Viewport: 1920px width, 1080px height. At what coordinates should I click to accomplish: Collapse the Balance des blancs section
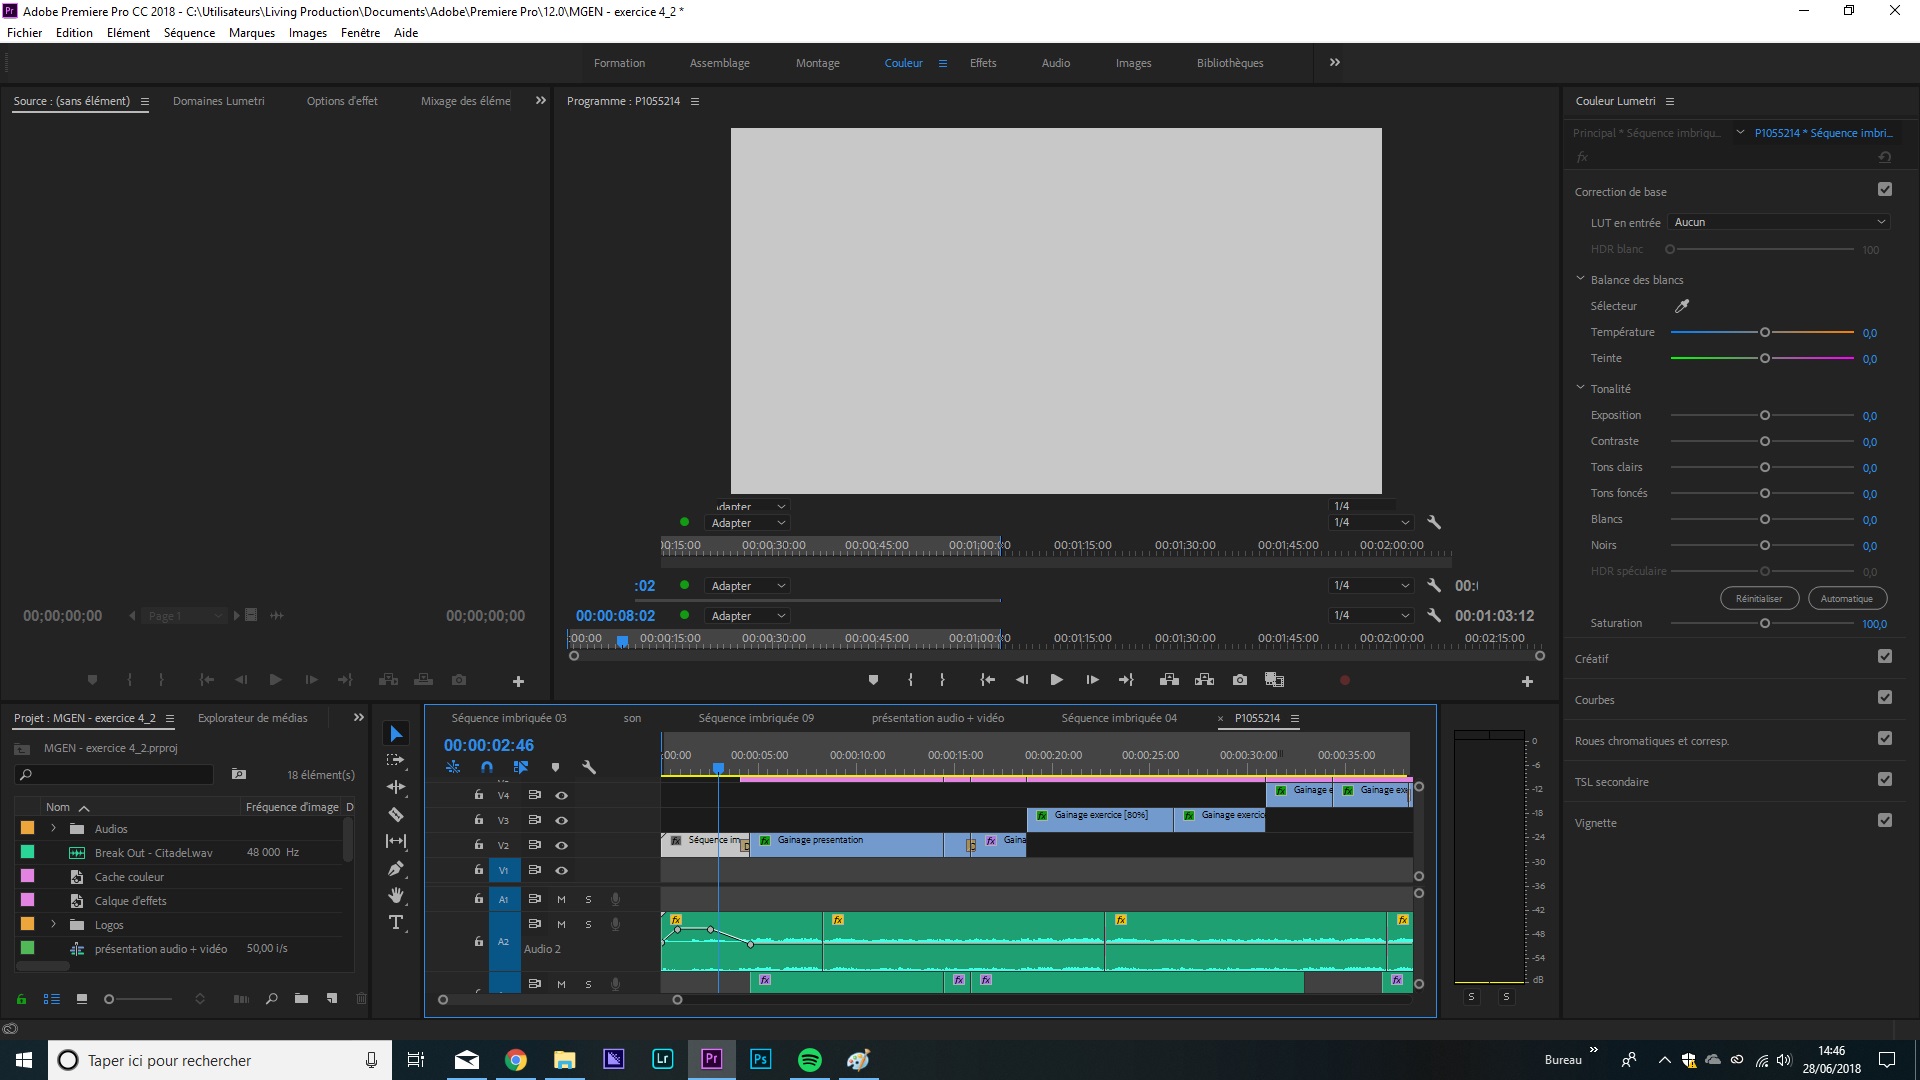[1580, 279]
